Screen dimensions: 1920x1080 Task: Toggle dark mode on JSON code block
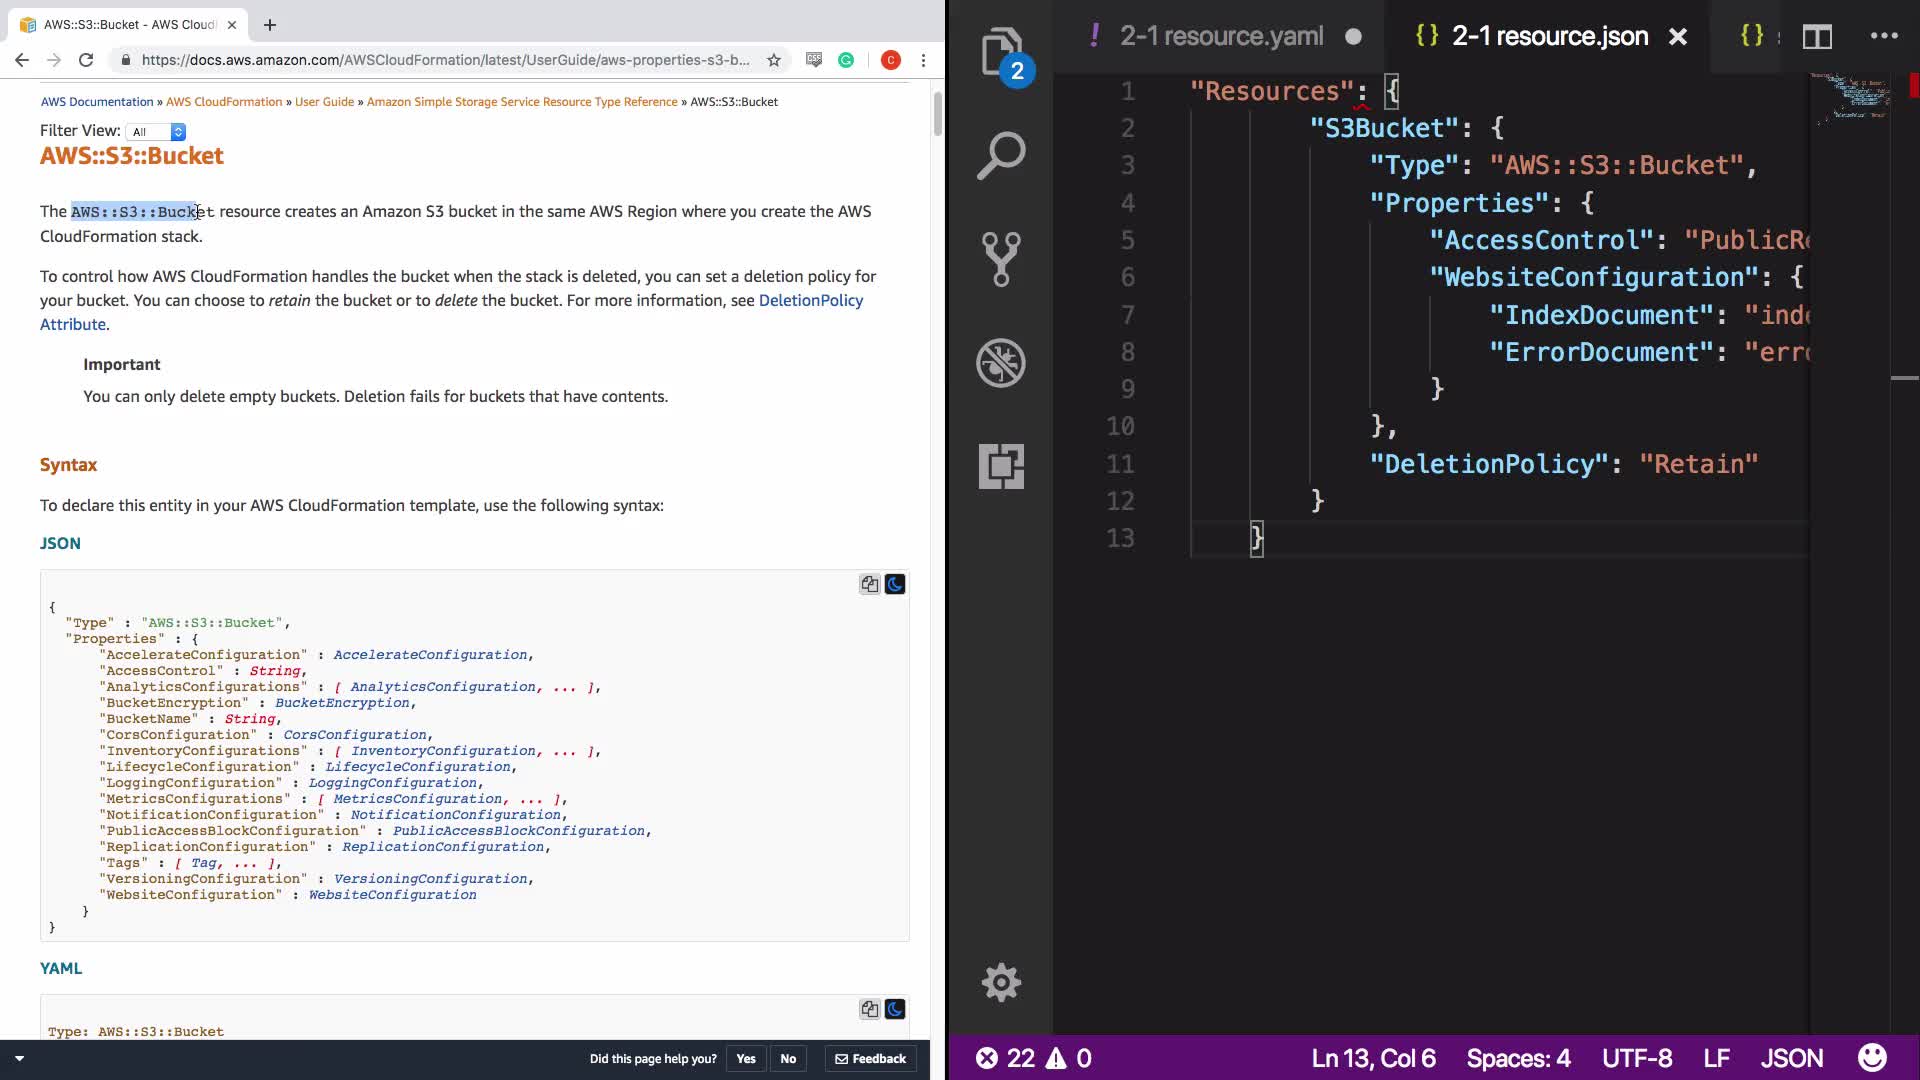pos(895,584)
